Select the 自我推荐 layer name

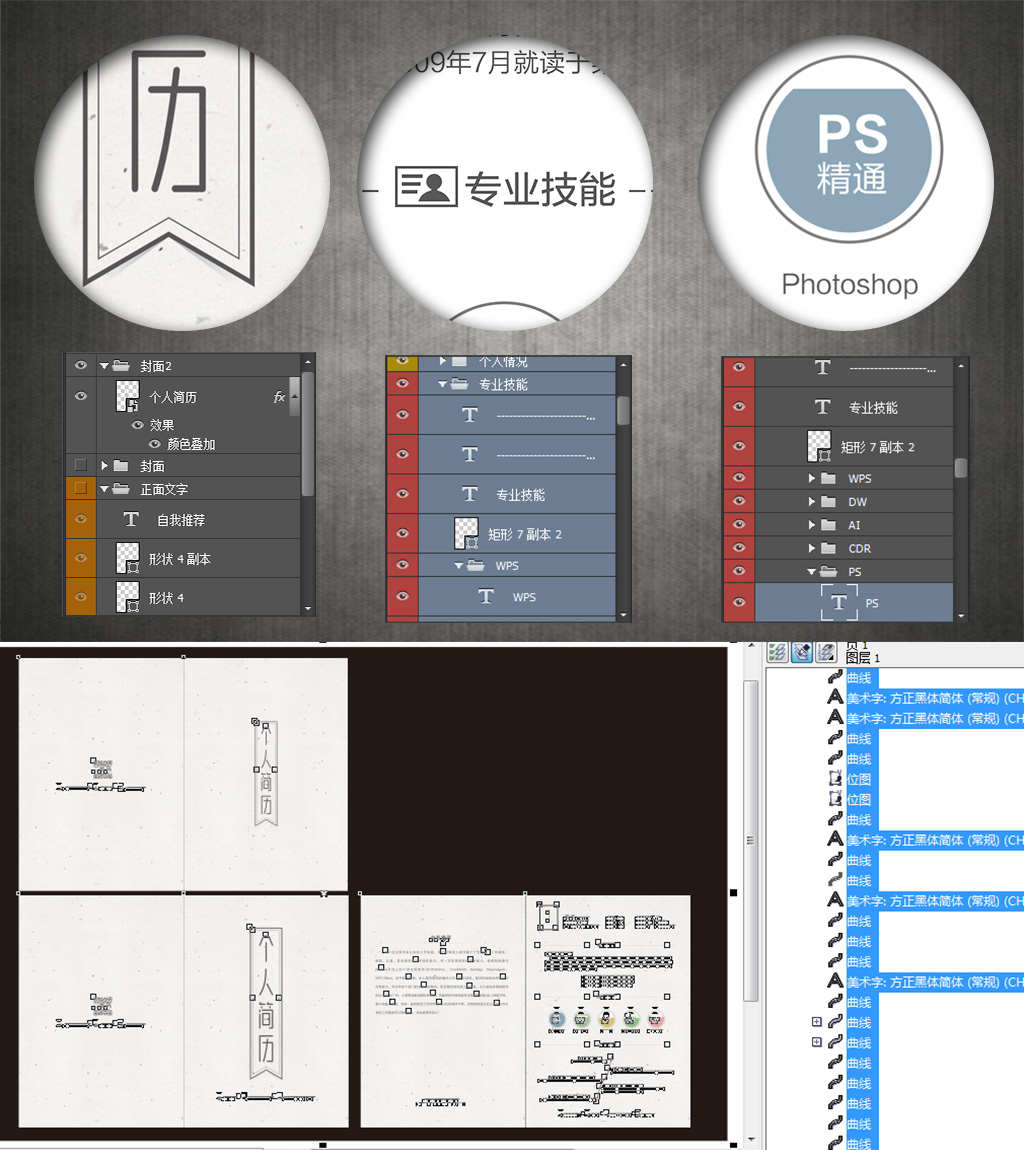coord(181,520)
